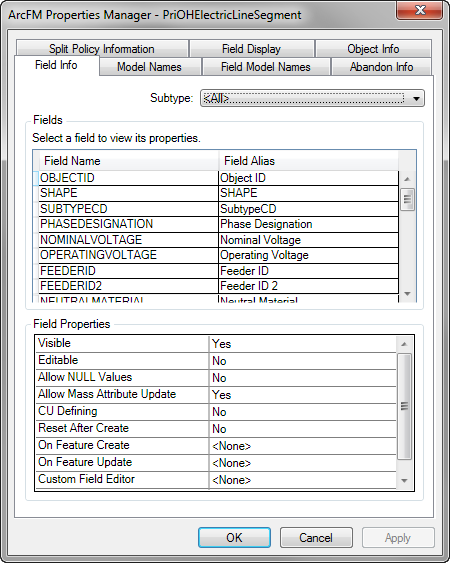
Task: Select the OPERATINGVOLTAGE field
Action: 129,255
